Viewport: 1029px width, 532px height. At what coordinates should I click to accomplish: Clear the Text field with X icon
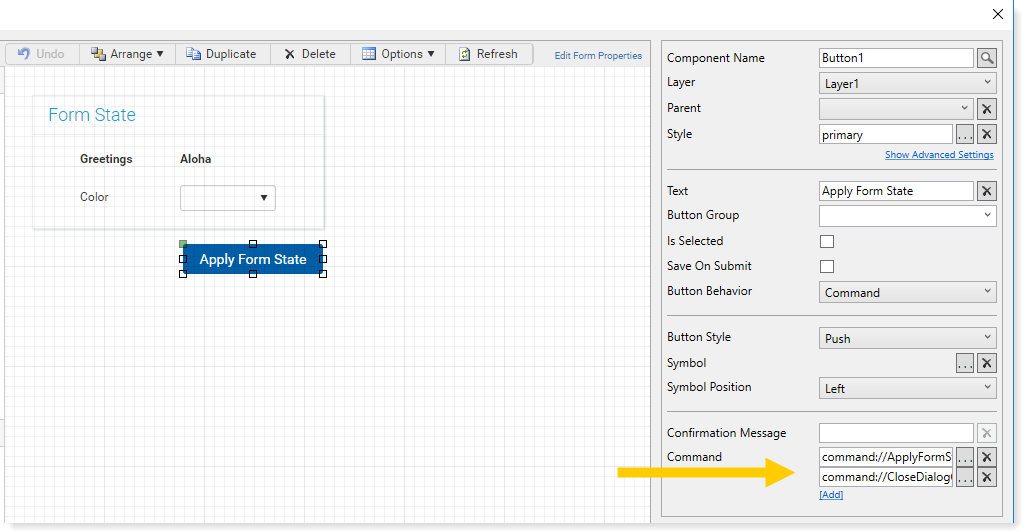[986, 191]
